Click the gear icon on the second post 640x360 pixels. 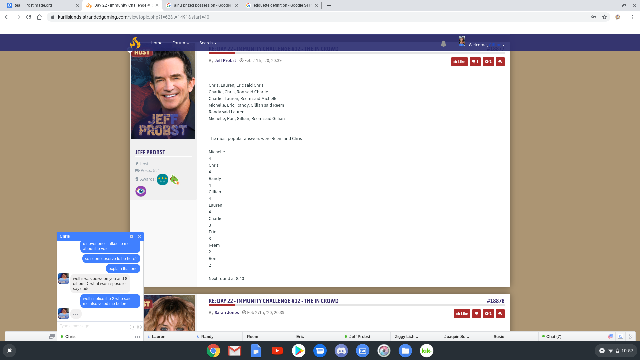point(488,313)
